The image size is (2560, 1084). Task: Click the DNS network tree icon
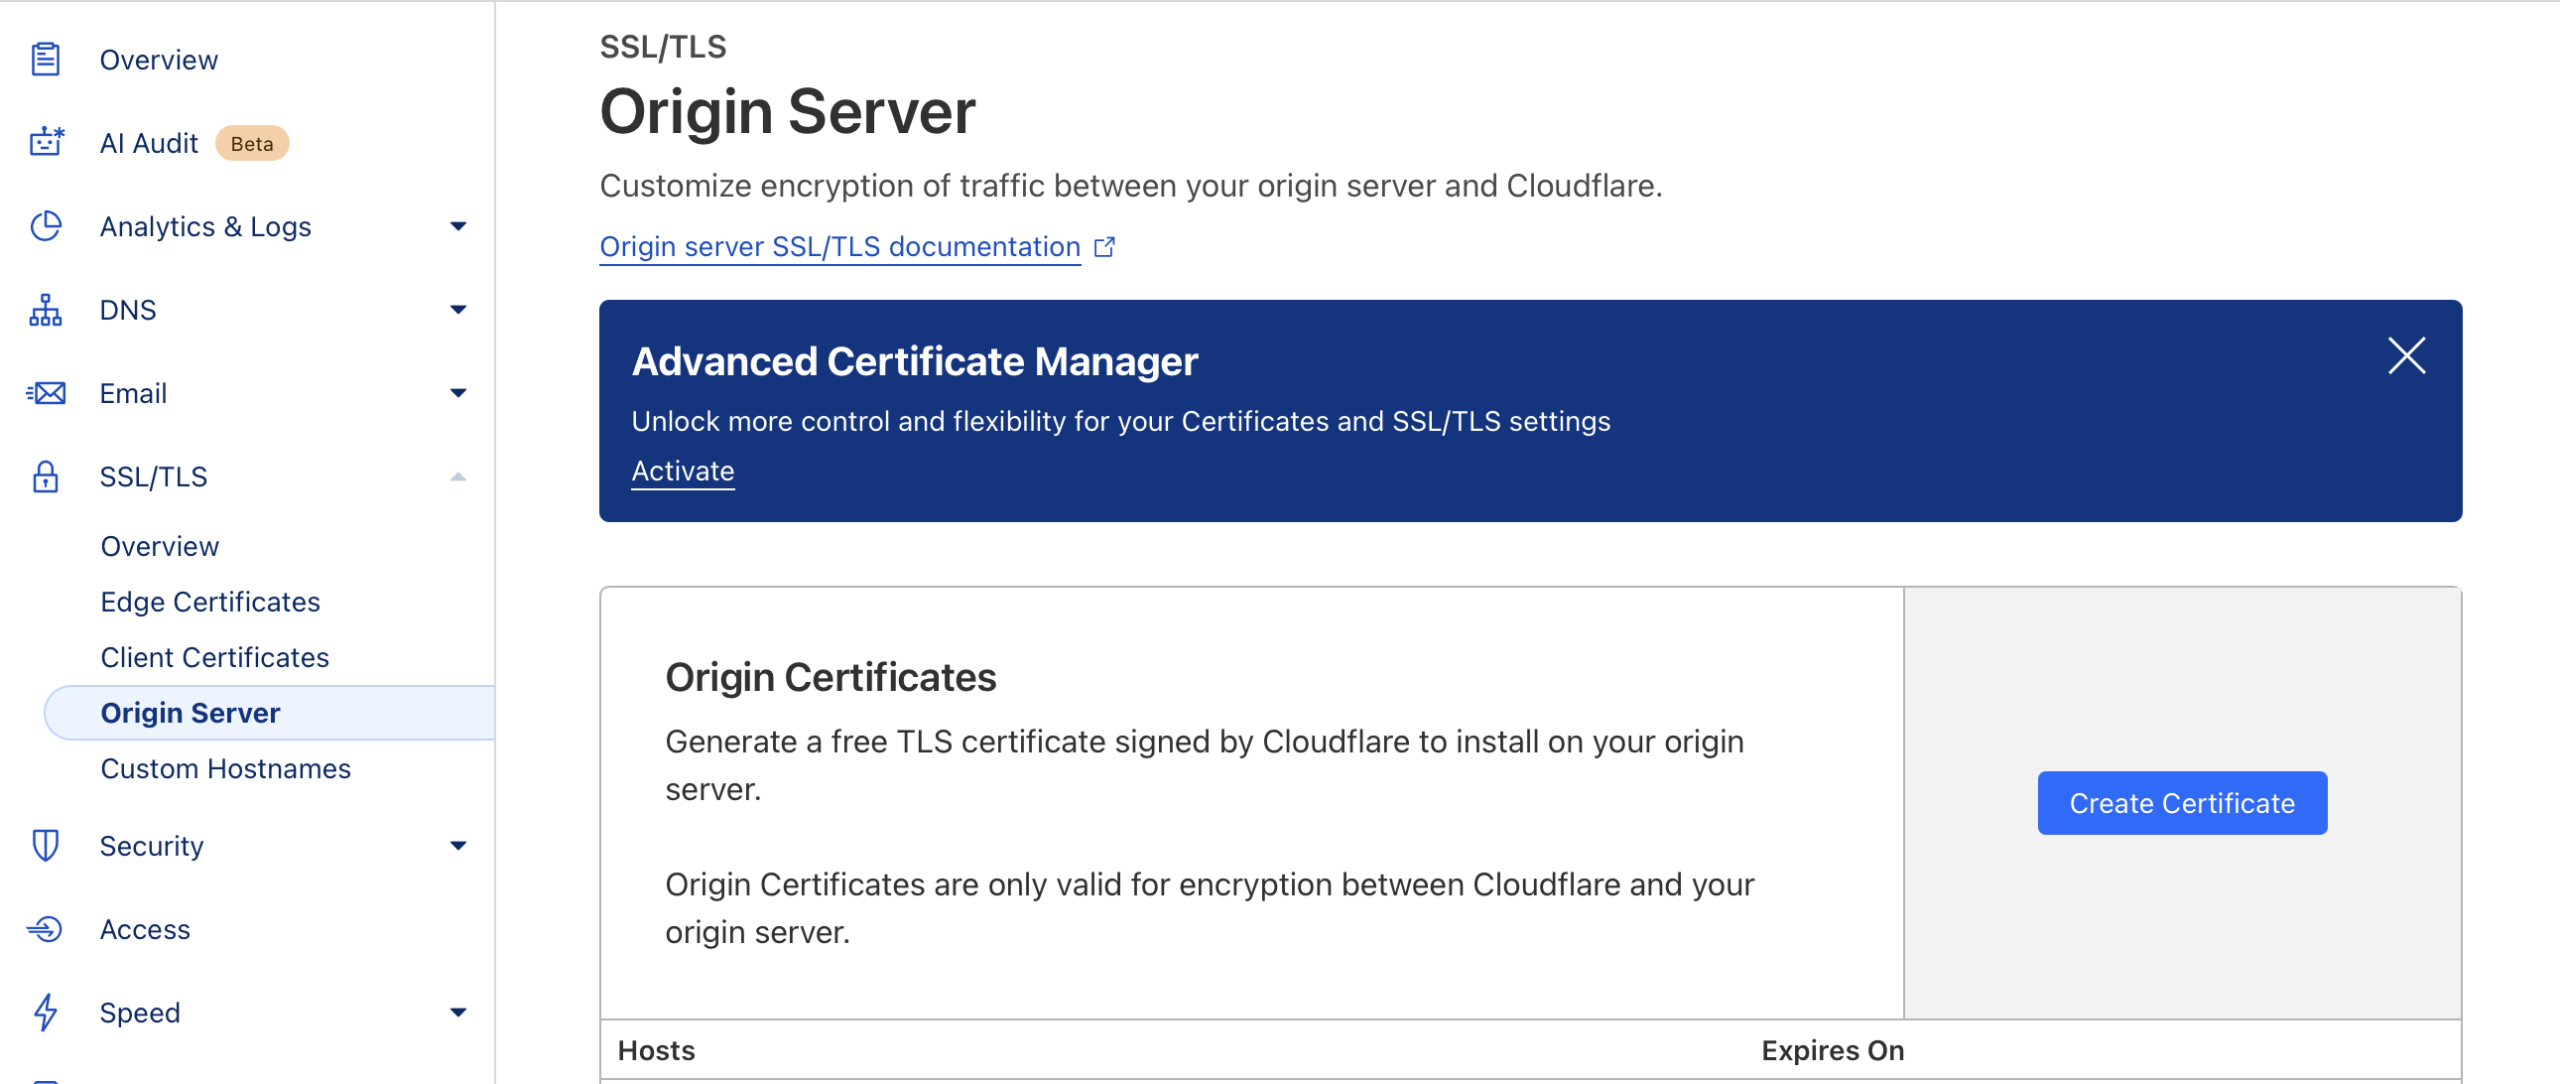46,310
